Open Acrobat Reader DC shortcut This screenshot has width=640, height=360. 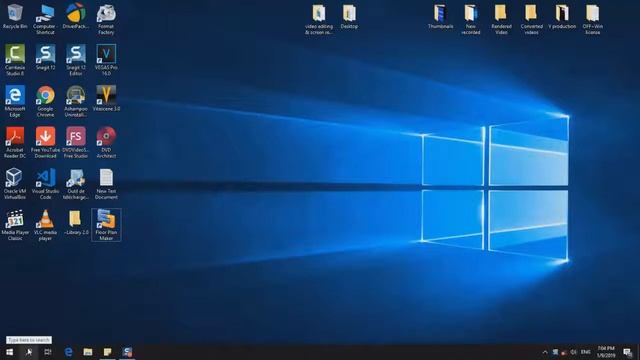[15, 142]
